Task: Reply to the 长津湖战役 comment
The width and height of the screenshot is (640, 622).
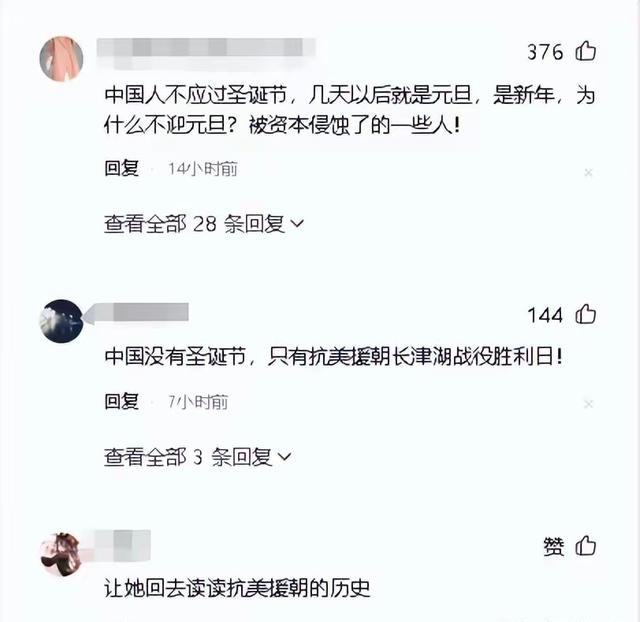Action: point(122,401)
